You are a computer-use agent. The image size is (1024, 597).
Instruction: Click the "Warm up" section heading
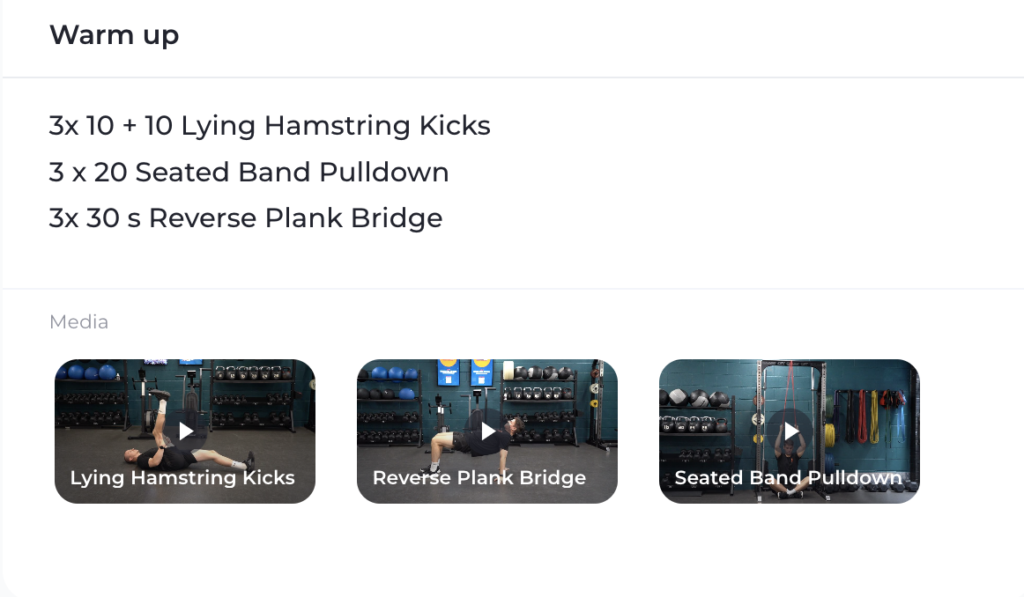point(114,36)
